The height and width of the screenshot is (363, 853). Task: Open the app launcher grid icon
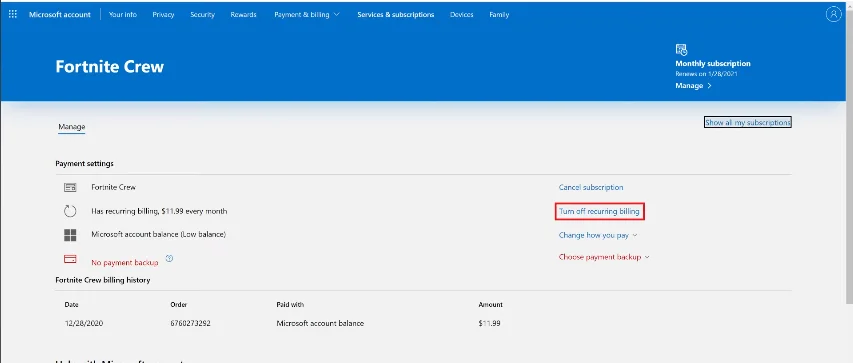pos(13,15)
